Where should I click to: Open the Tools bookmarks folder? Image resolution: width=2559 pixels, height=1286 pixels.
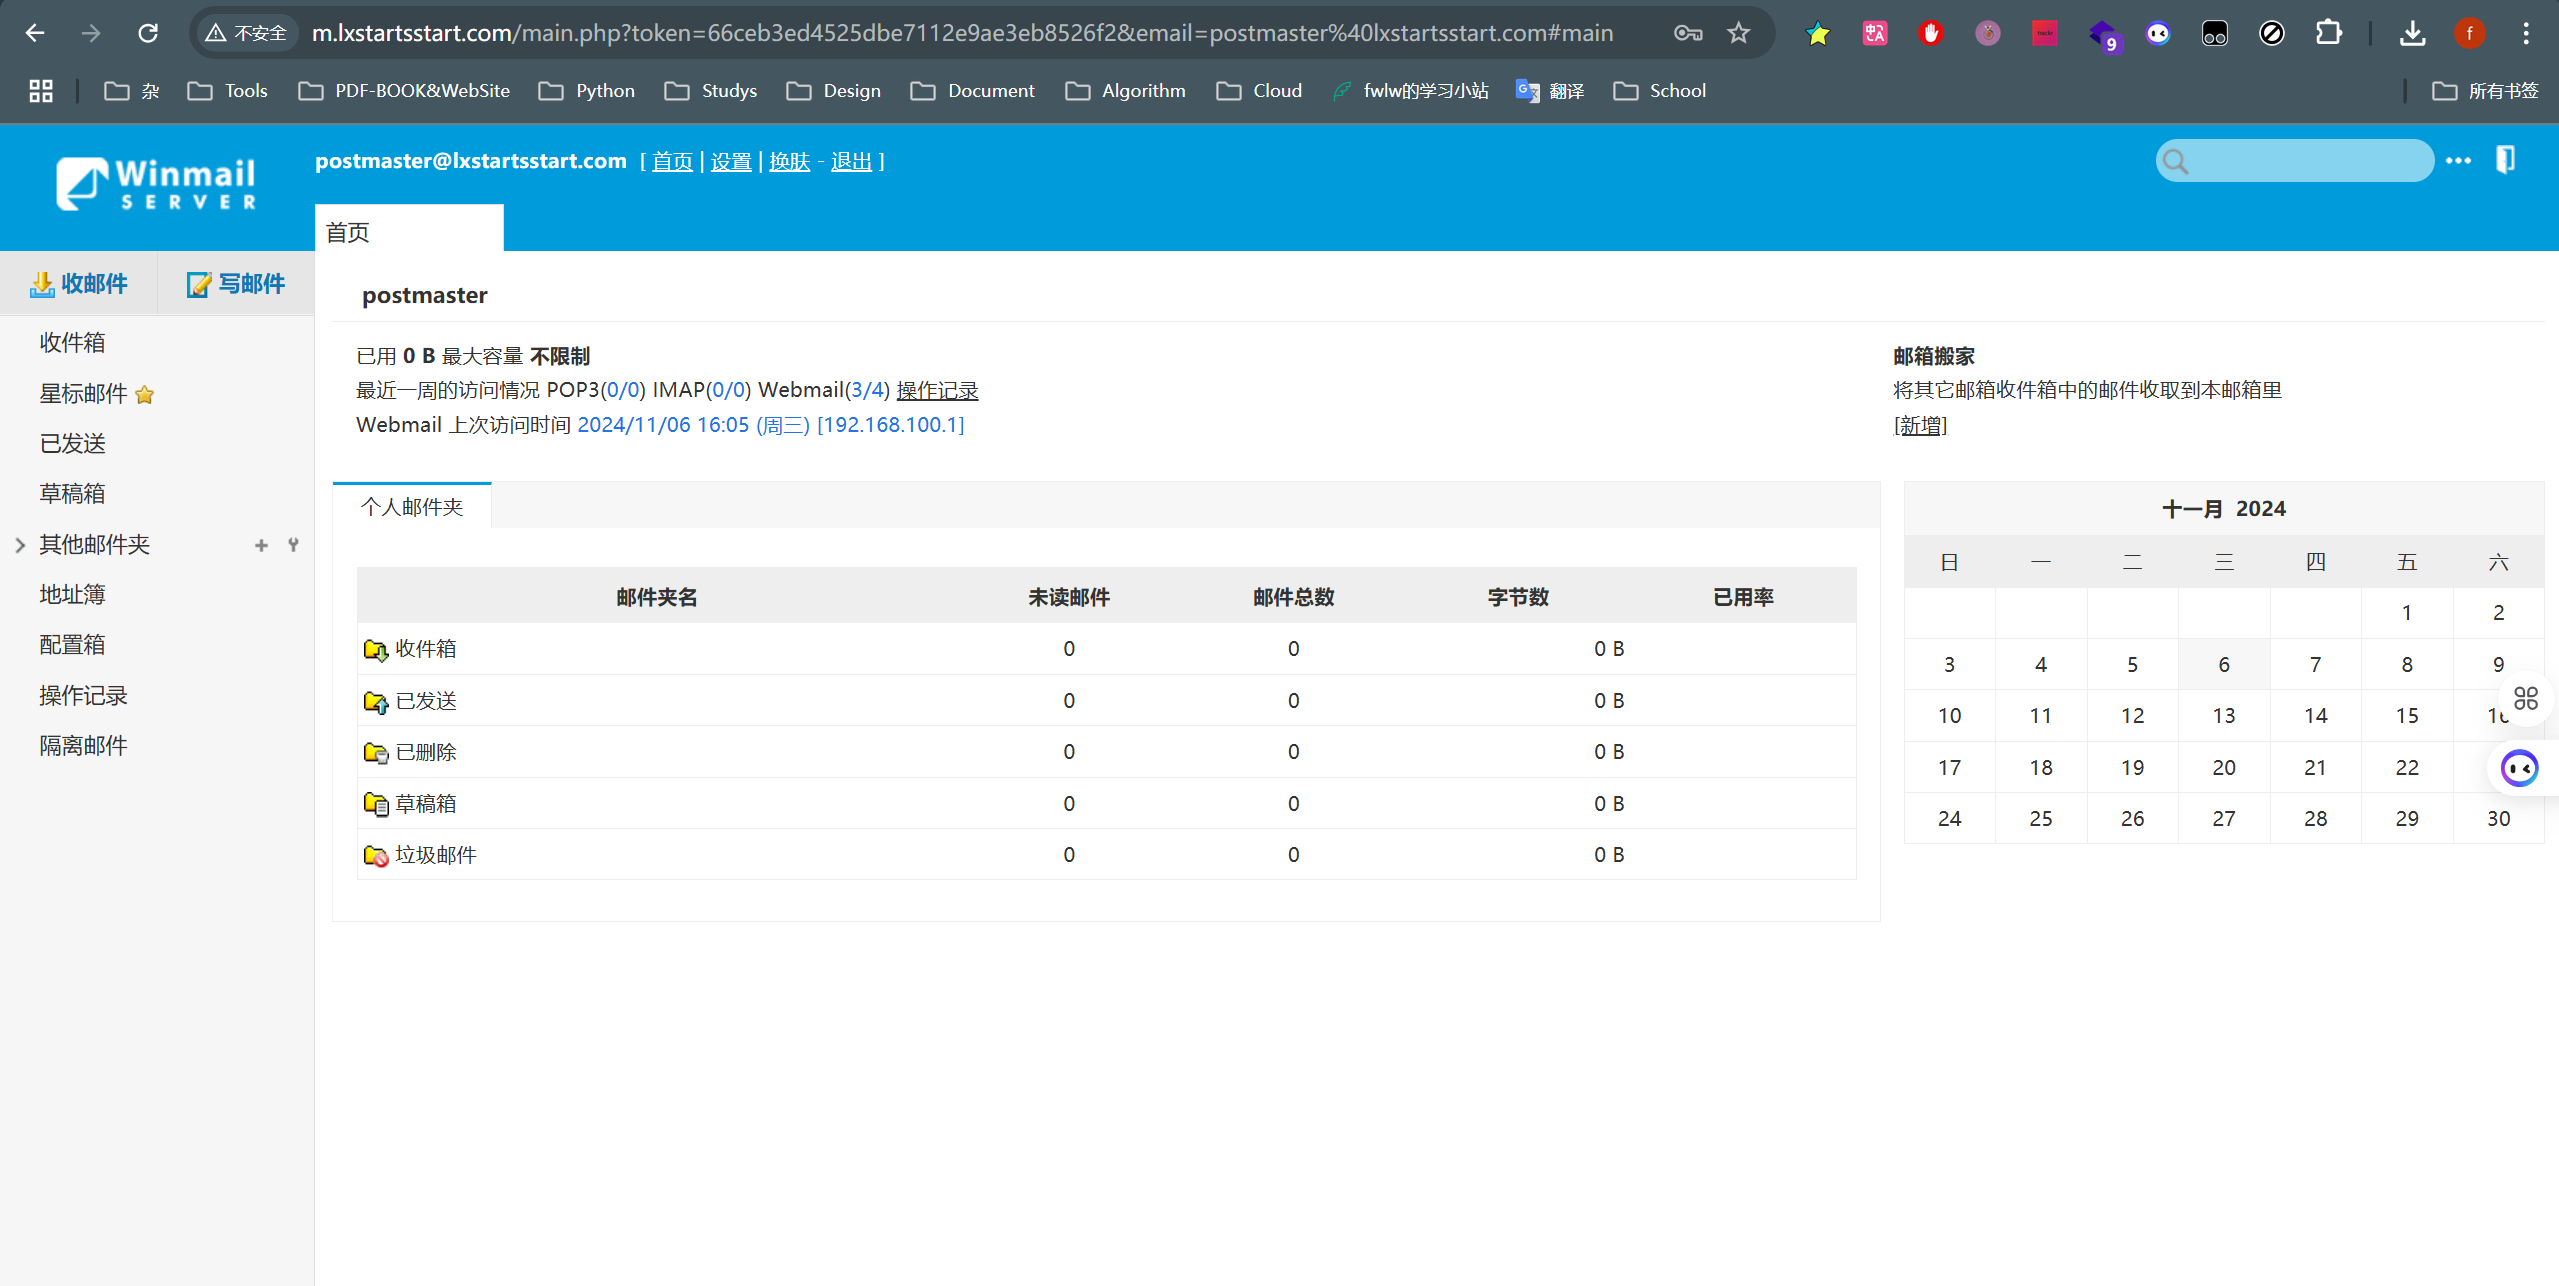click(x=228, y=91)
